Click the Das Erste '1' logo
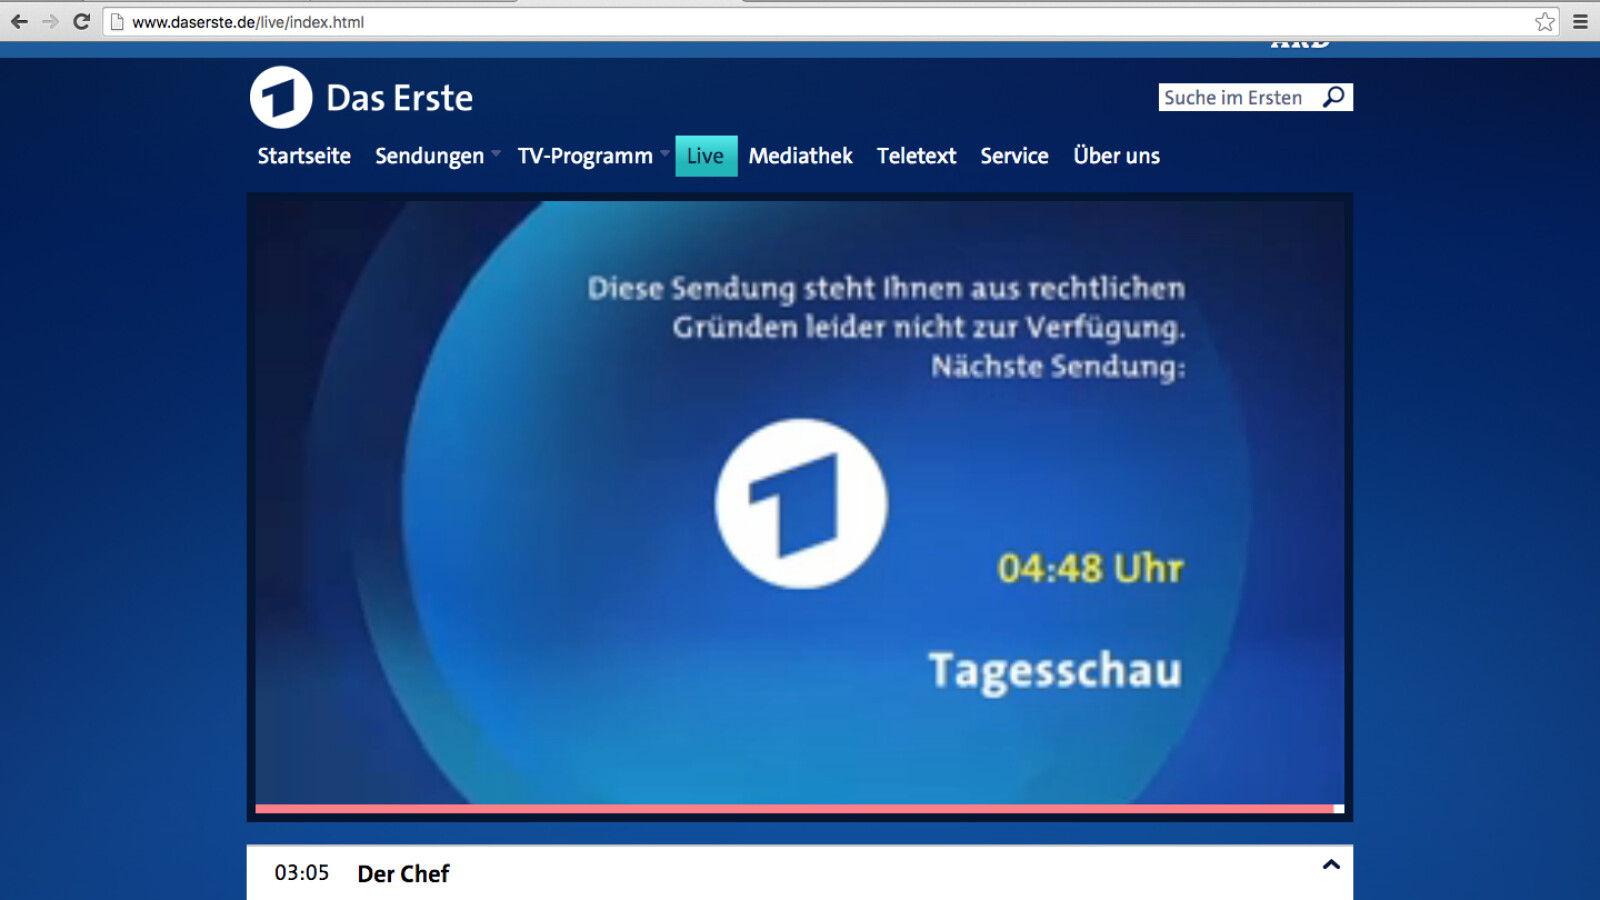This screenshot has width=1600, height=900. coord(281,97)
